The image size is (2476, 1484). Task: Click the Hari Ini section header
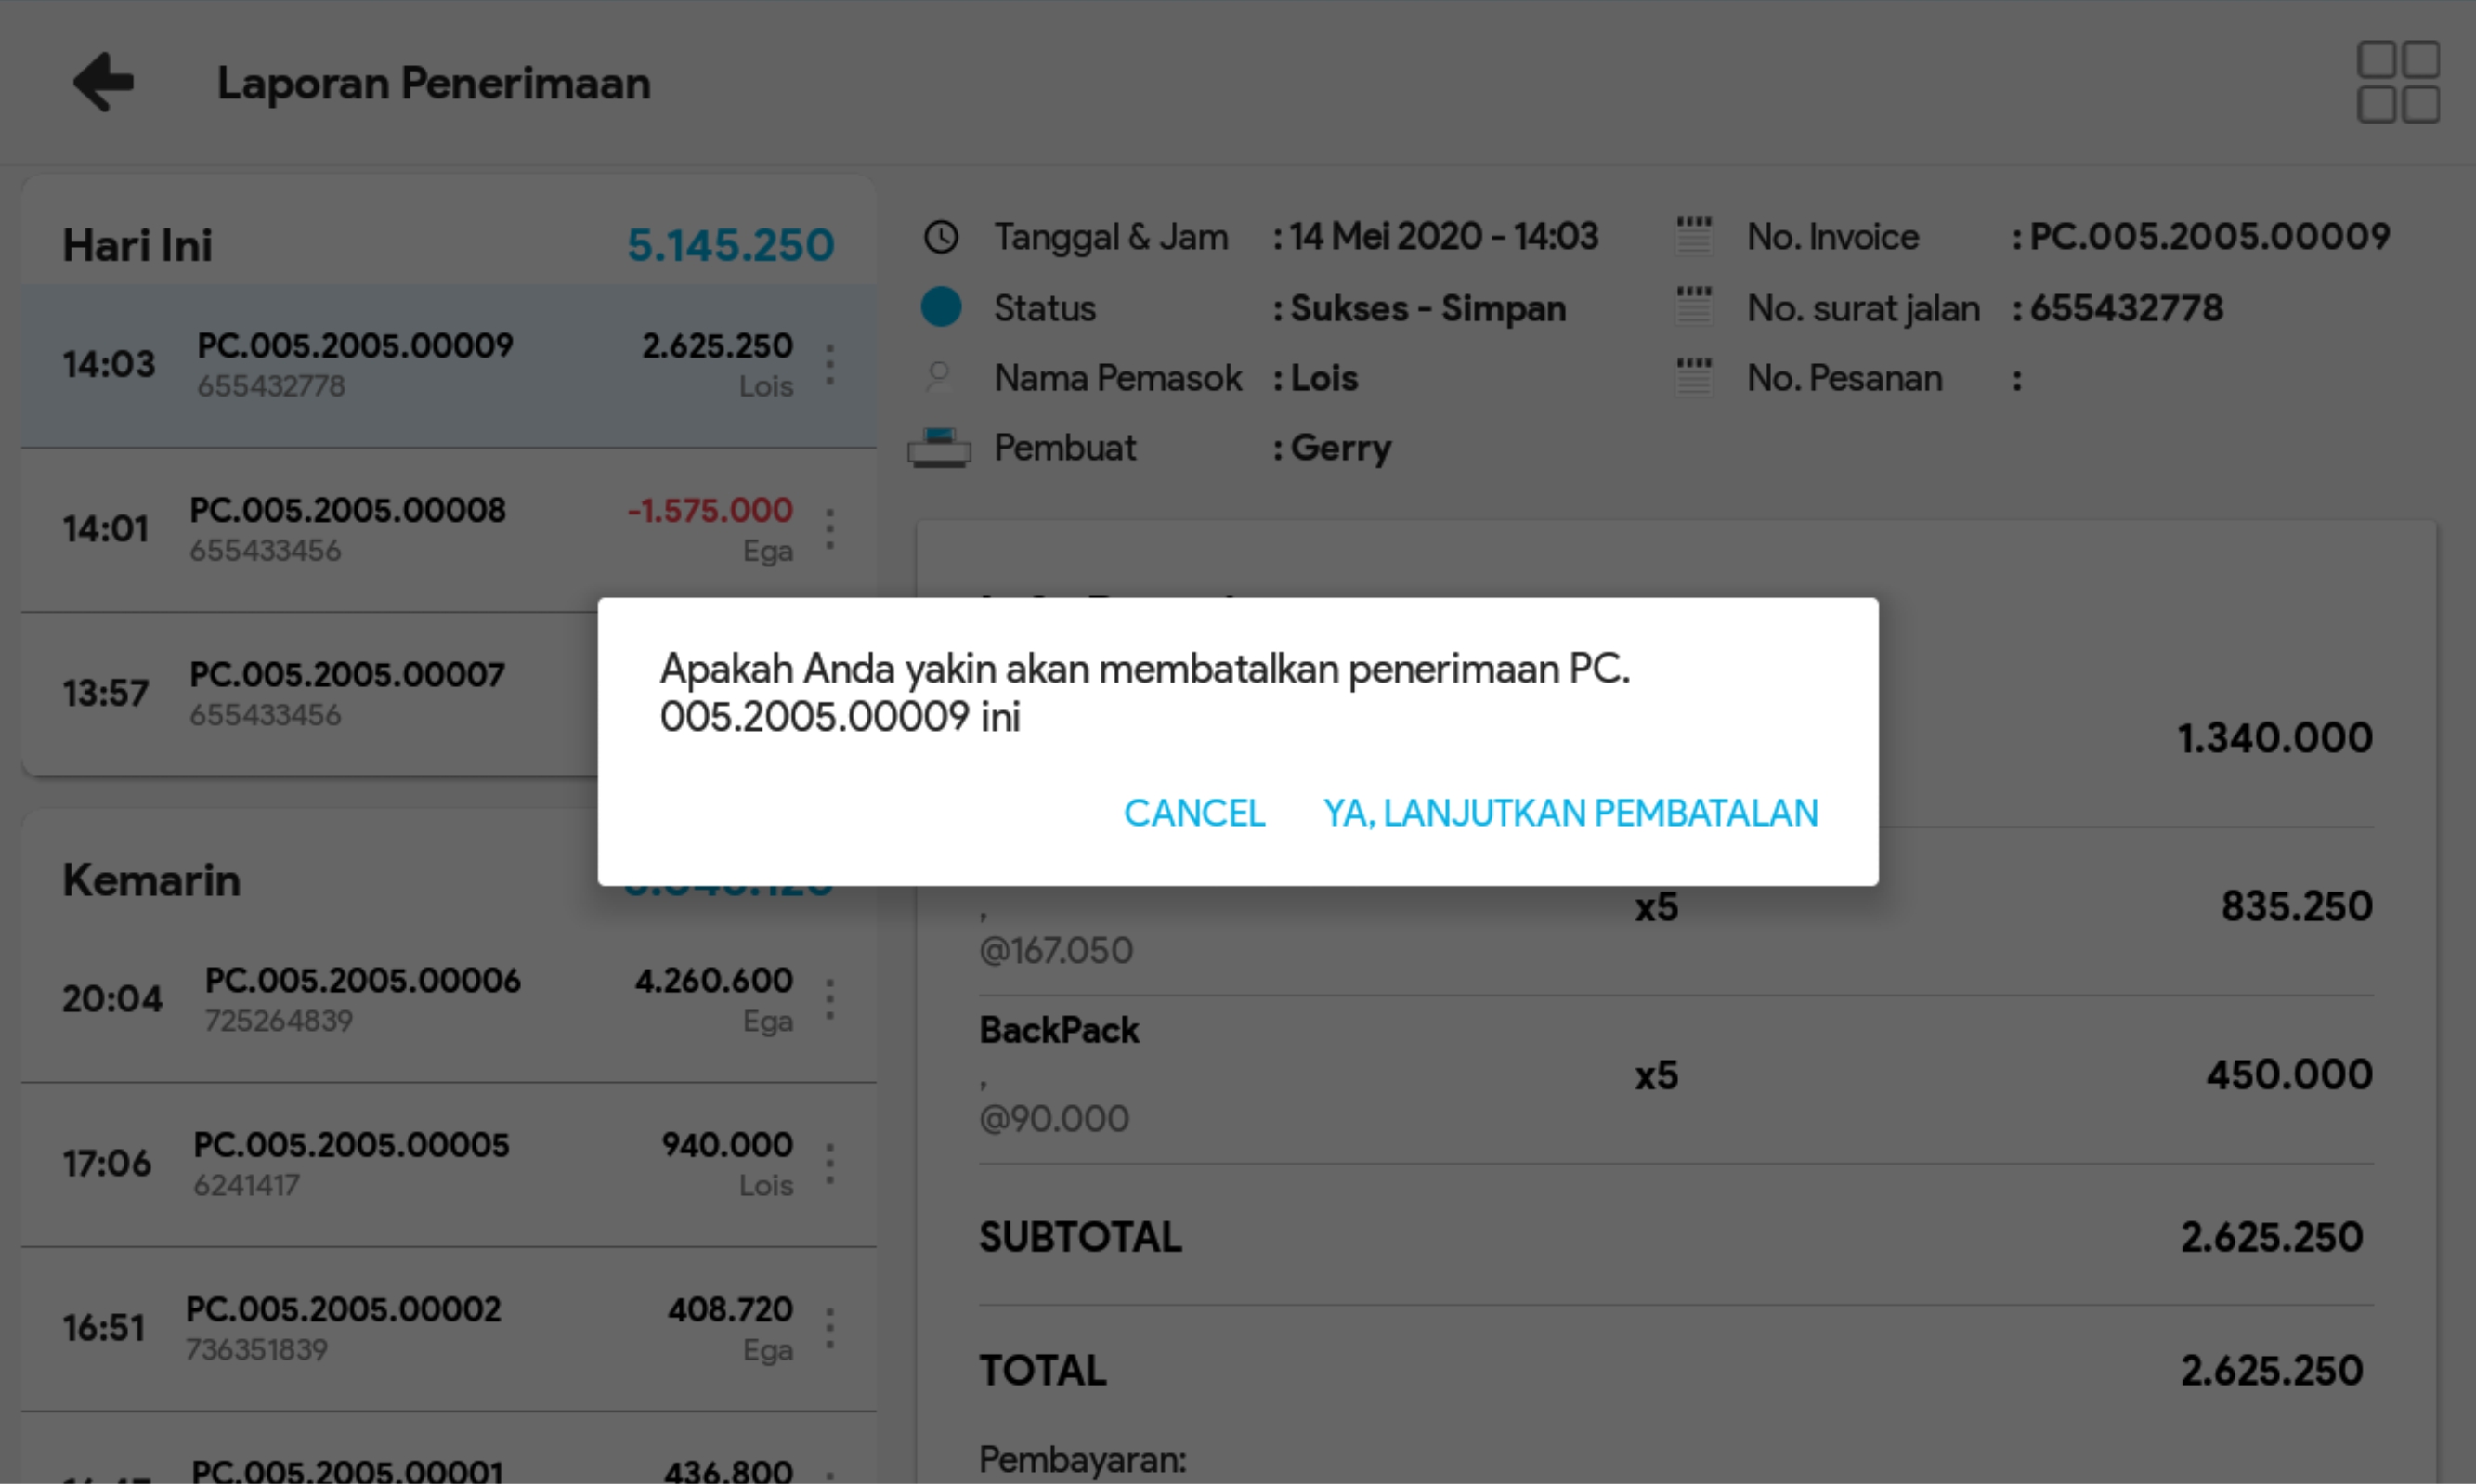(x=138, y=245)
